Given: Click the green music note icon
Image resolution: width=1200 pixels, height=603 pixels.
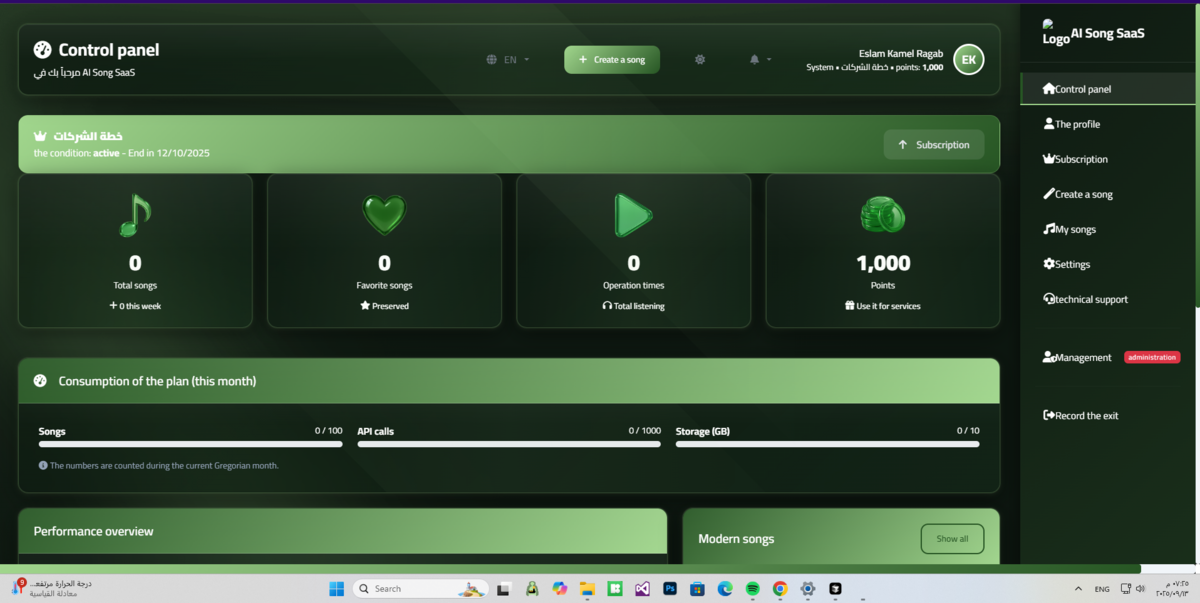Looking at the screenshot, I should 135,215.
